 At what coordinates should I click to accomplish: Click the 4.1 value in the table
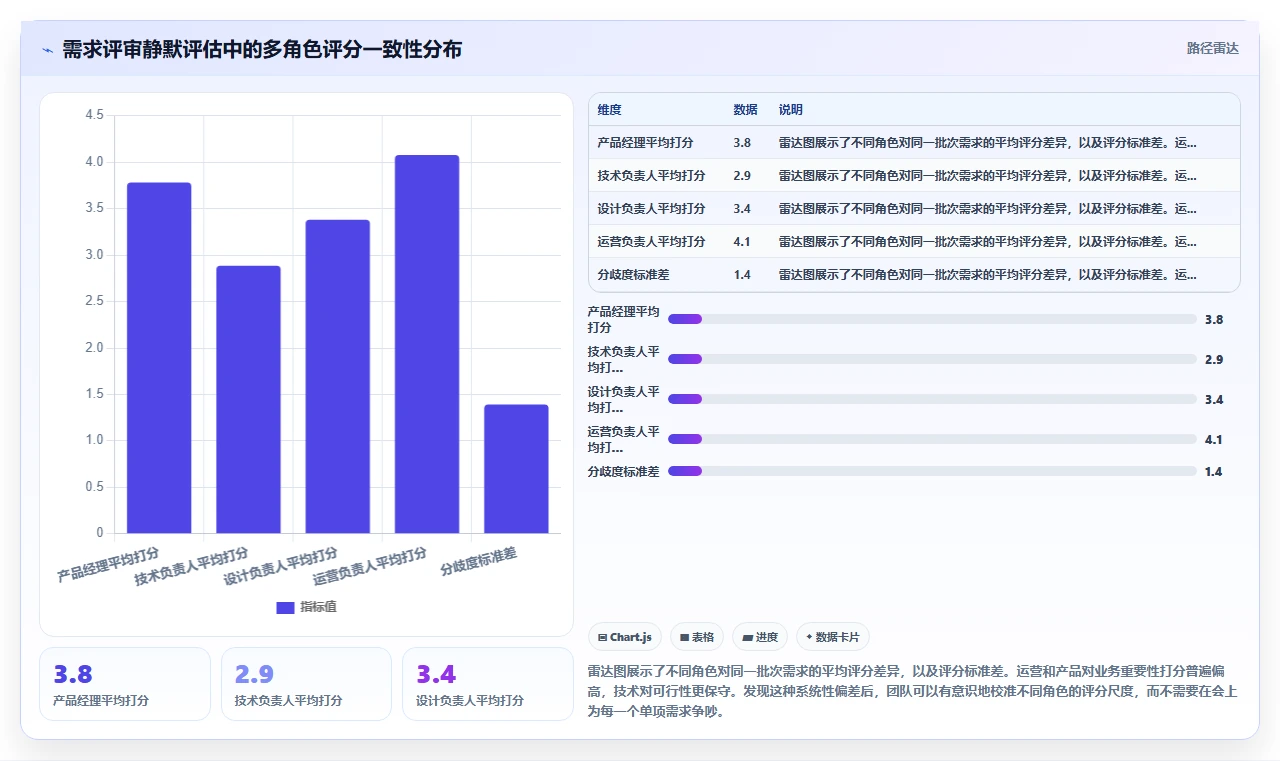tap(742, 242)
